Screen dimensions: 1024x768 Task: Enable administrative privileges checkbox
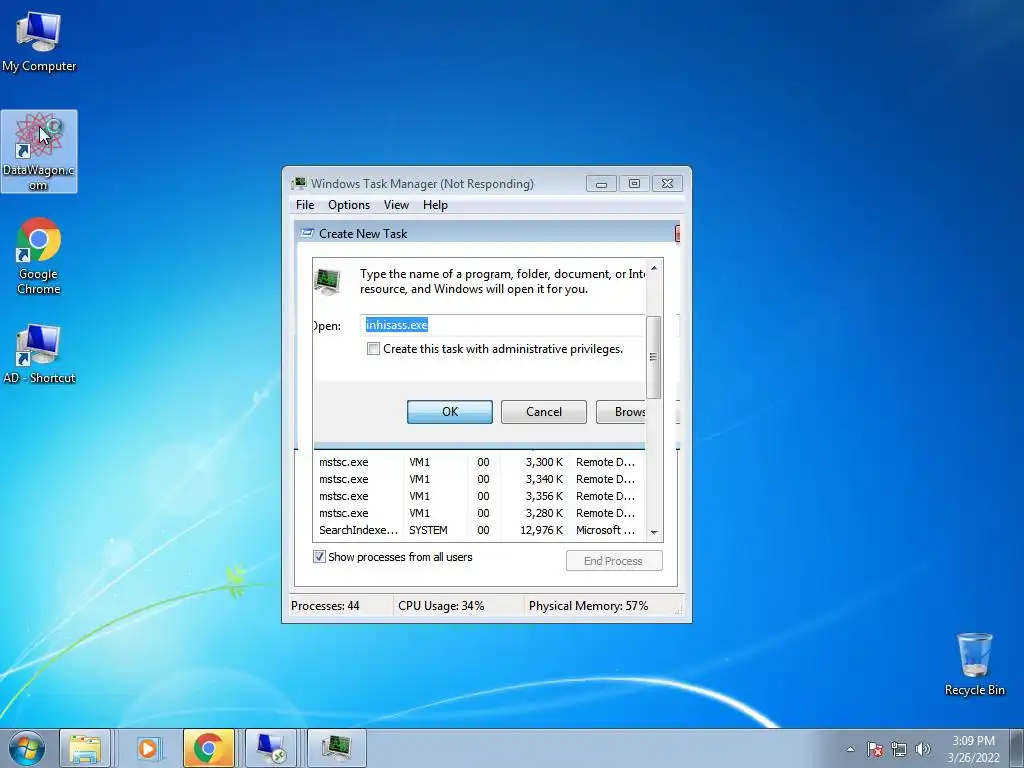(x=373, y=349)
